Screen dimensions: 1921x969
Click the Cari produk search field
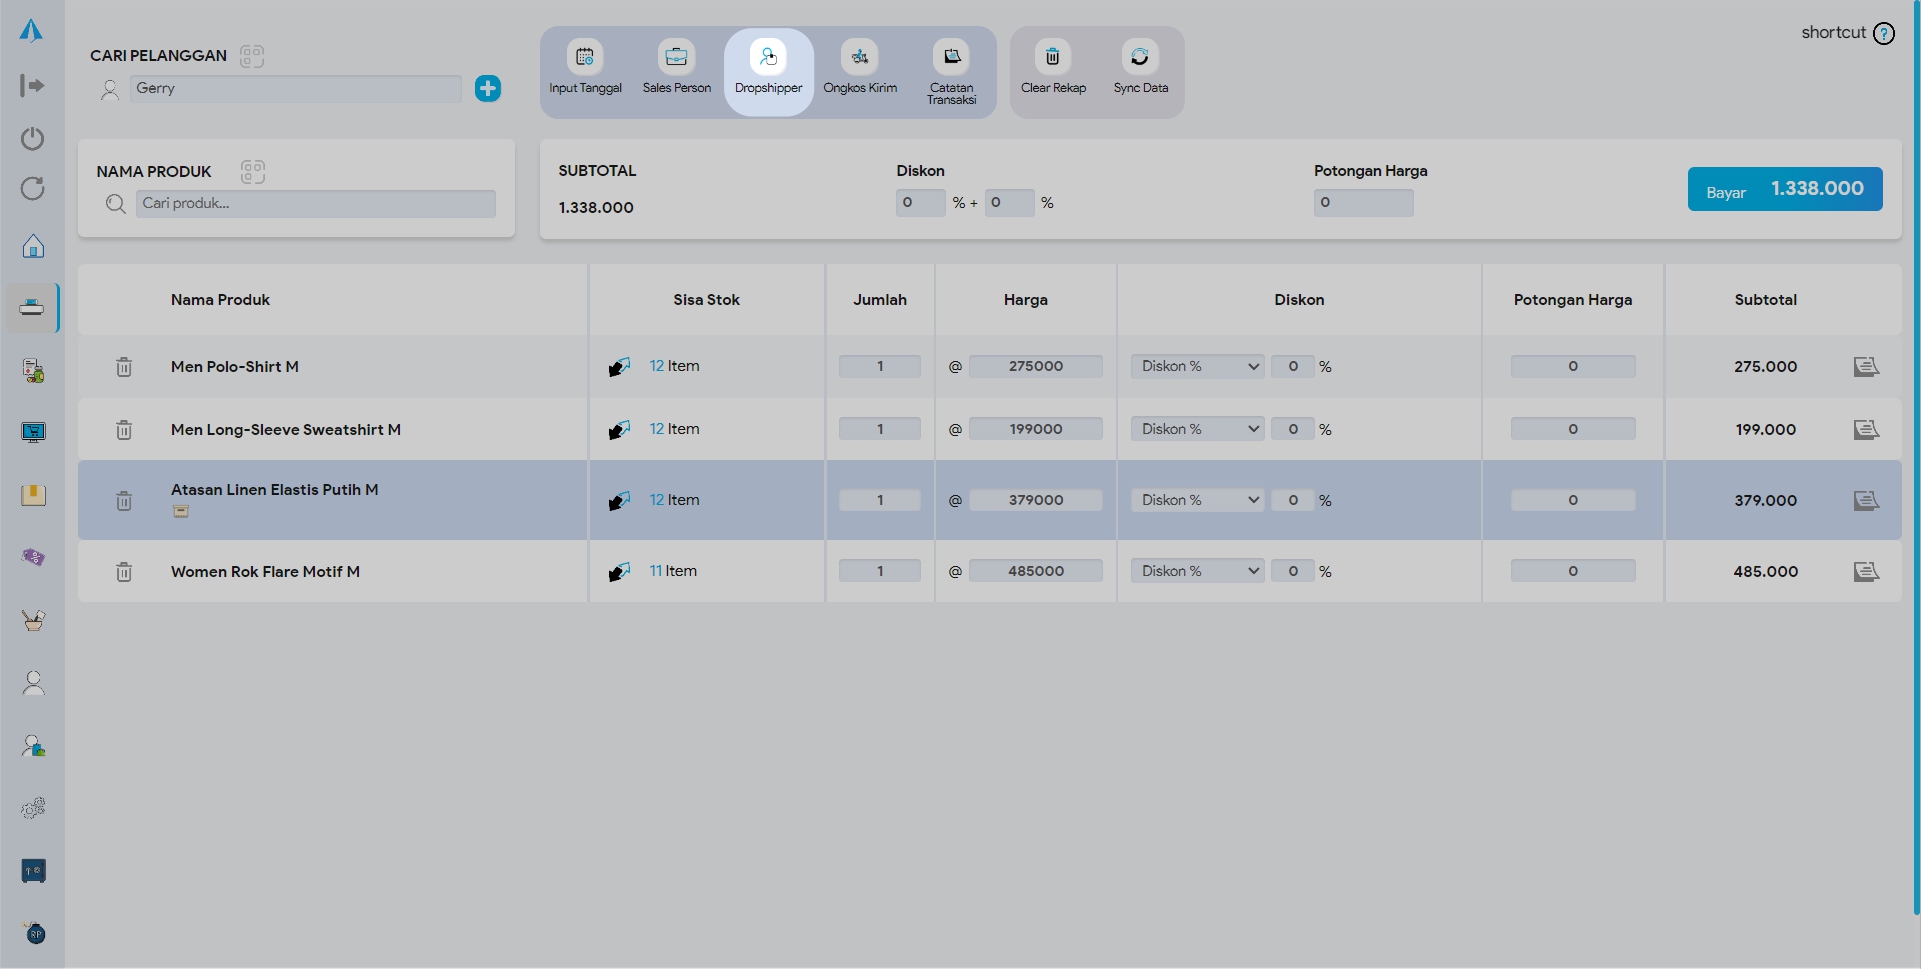point(315,204)
